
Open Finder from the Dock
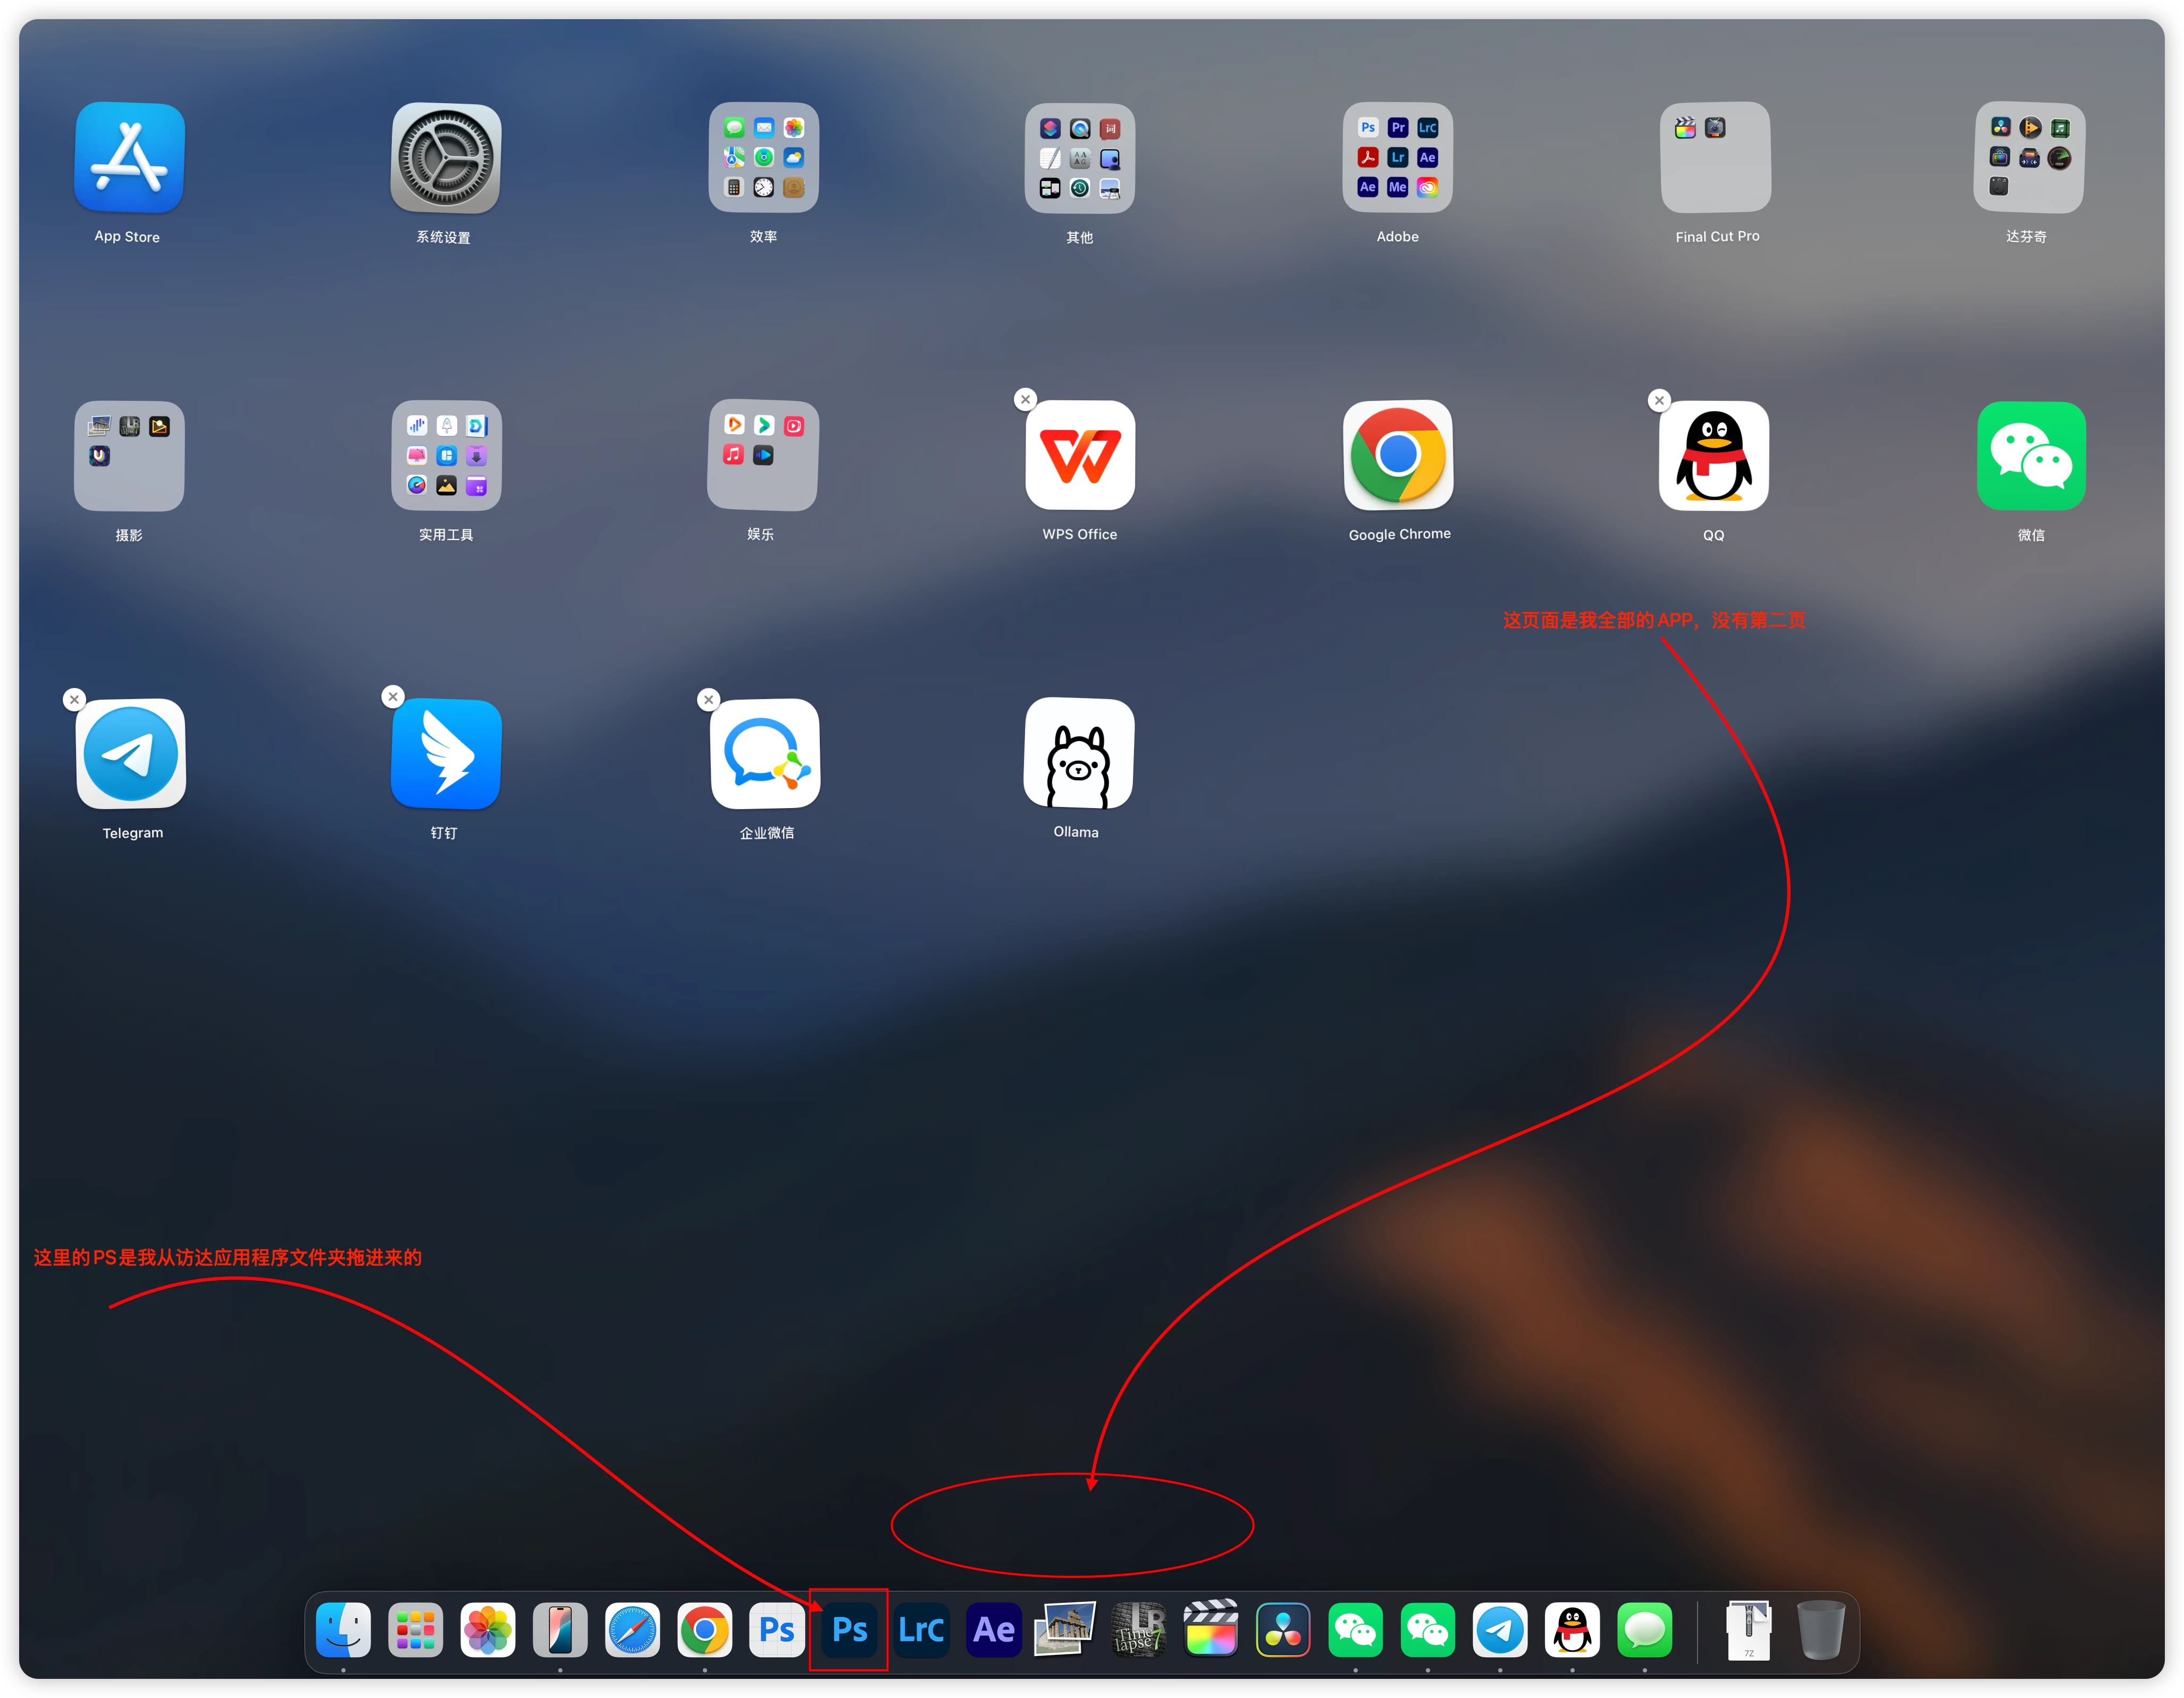[x=343, y=1630]
